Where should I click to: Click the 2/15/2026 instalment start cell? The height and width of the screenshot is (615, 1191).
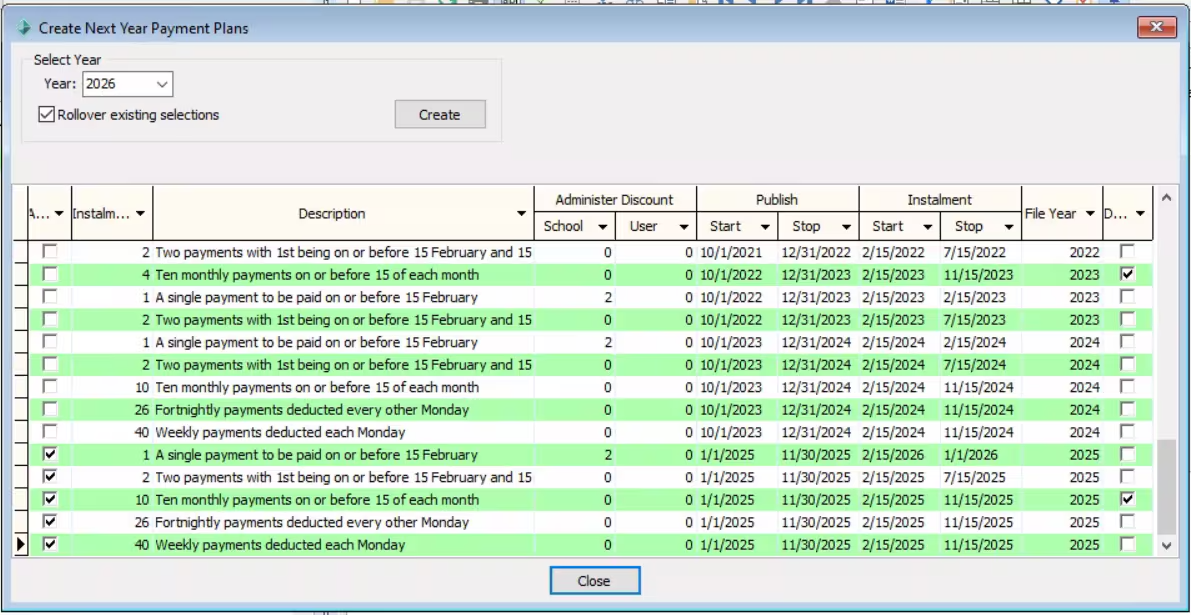click(899, 455)
